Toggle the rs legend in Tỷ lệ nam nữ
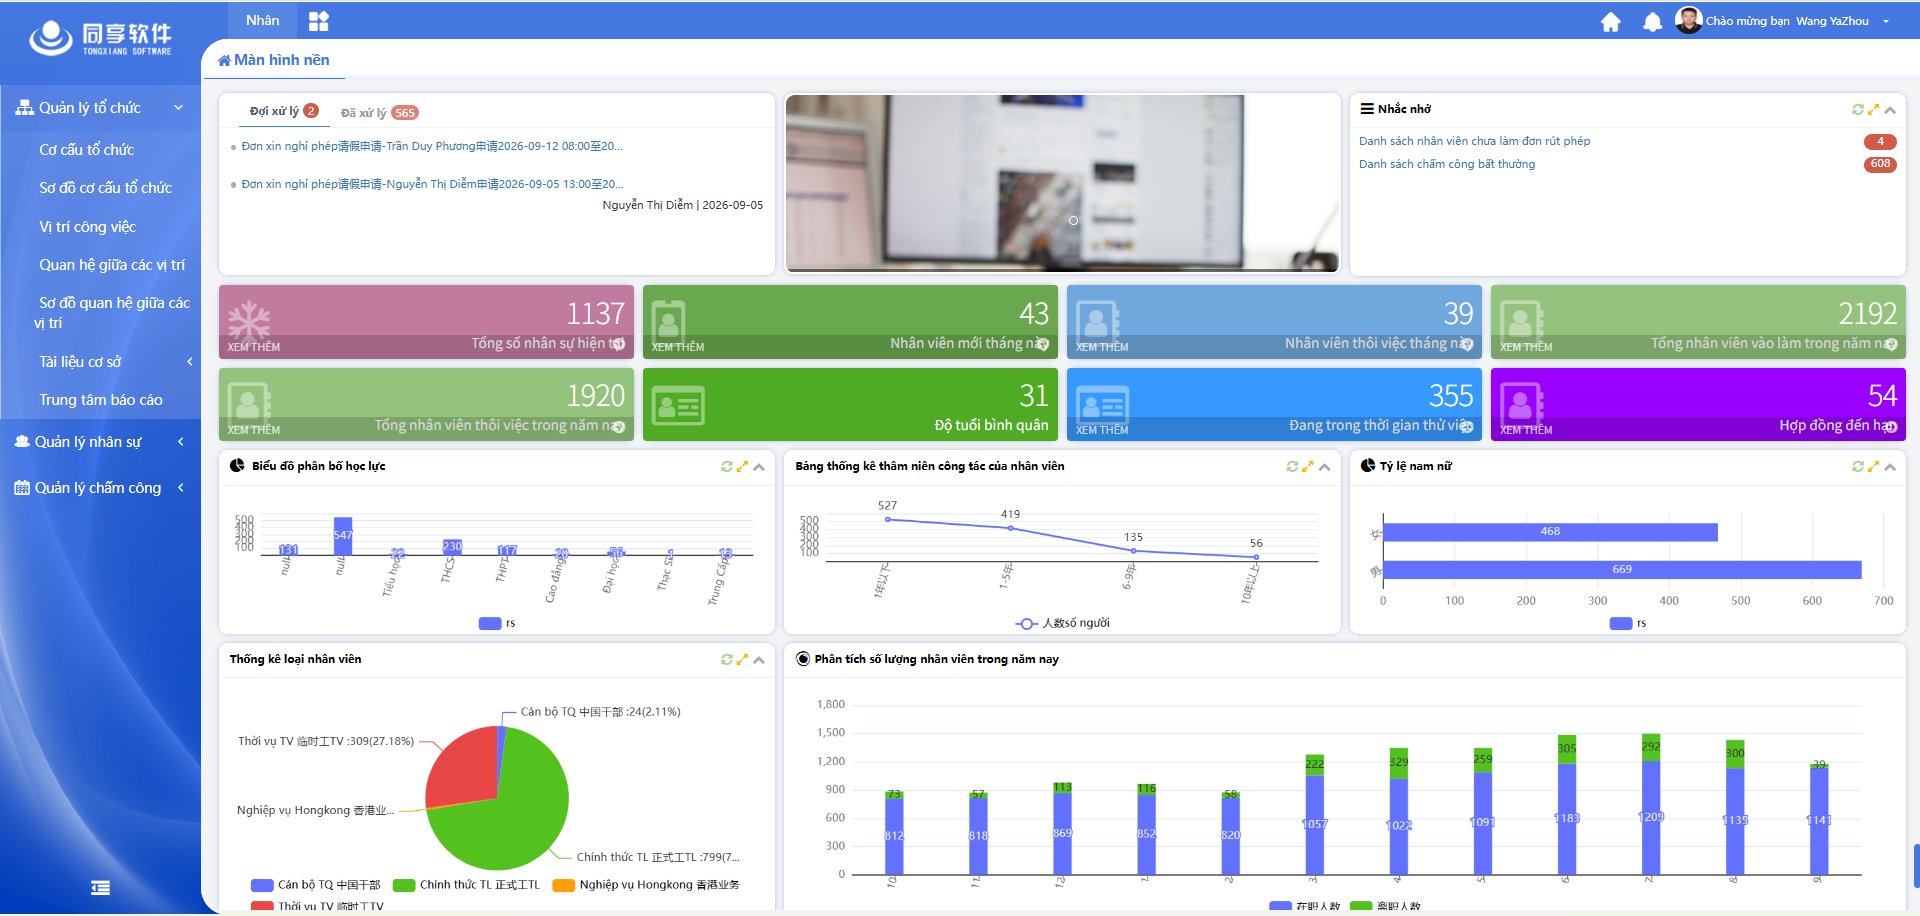 tap(1628, 623)
